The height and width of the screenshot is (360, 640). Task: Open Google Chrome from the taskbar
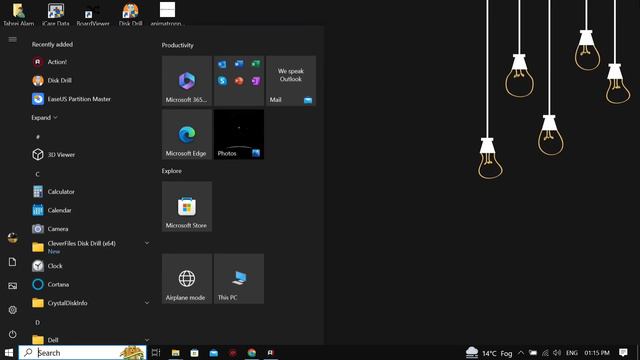(252, 353)
